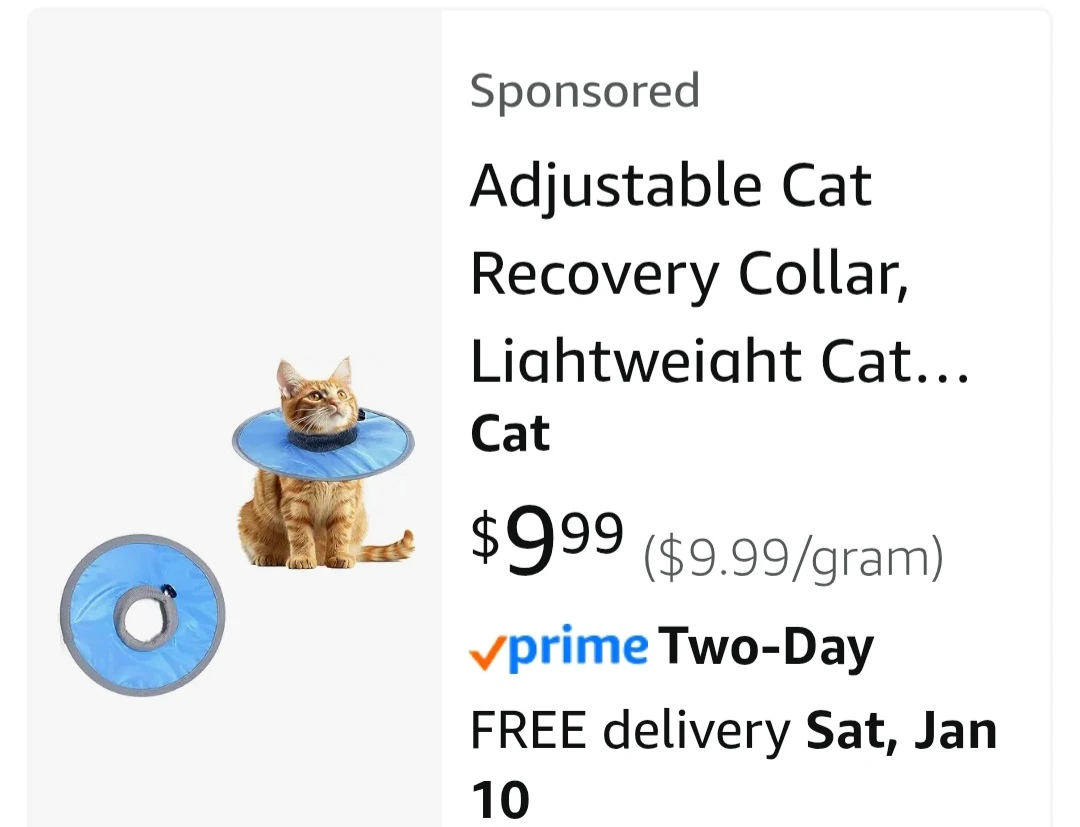
Task: Open the Adjustable Cat Recovery Collar title
Action: coord(720,273)
